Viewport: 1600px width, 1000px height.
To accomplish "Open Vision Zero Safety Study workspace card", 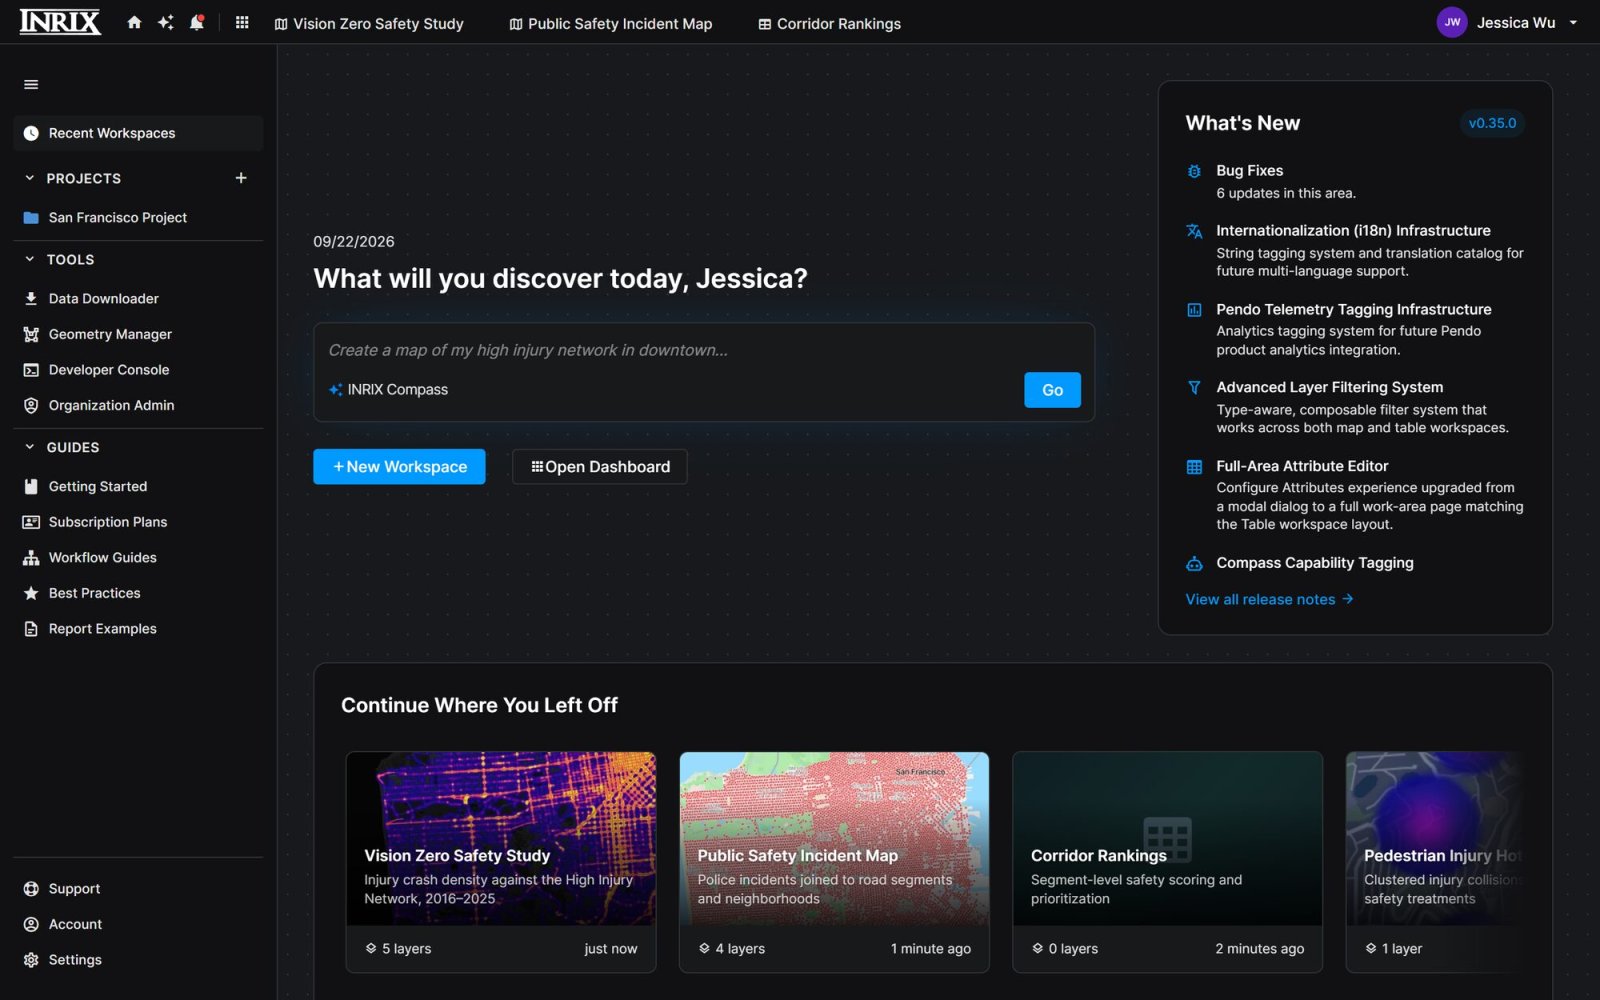I will pyautogui.click(x=501, y=862).
